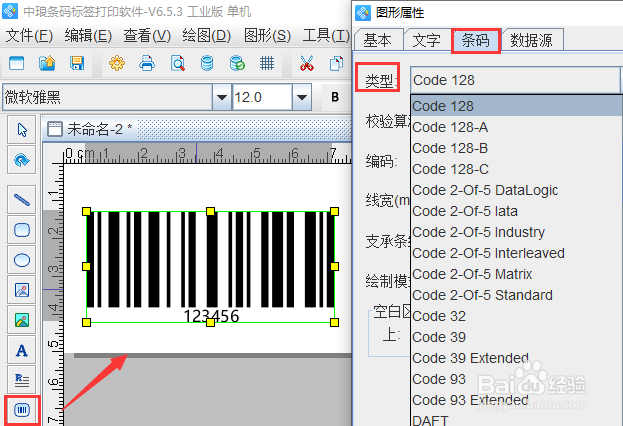Click the open file toolbar icon
Viewport: 623px width, 426px height.
47,63
